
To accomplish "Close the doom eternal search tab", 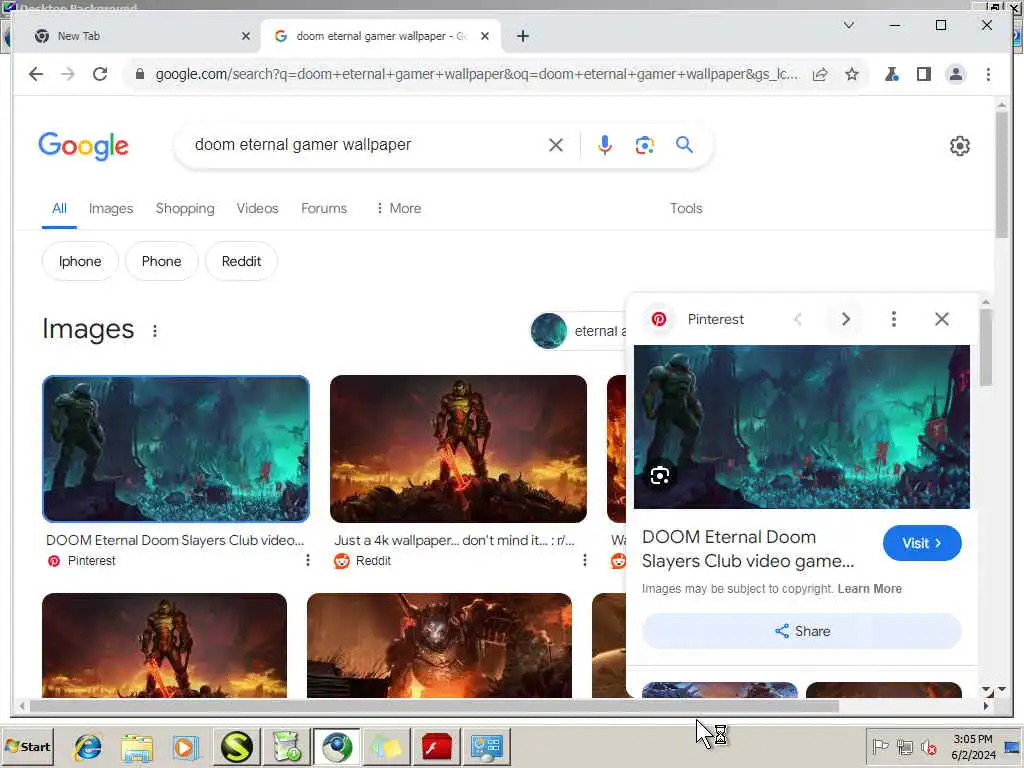I will click(x=485, y=36).
